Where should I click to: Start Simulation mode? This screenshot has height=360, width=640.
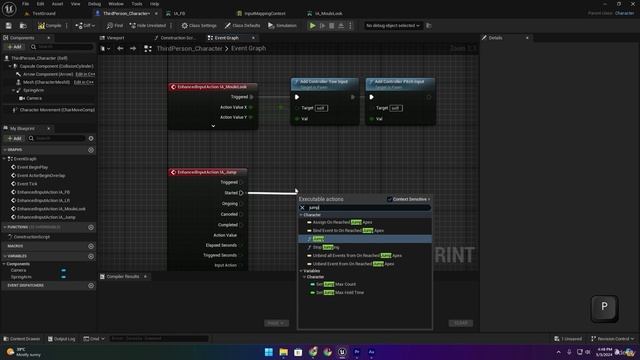[282, 26]
